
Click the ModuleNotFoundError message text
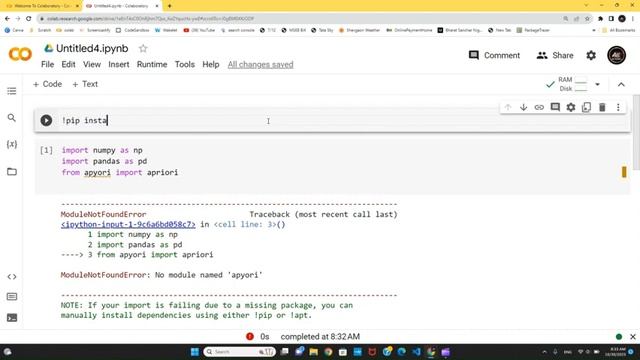tap(161, 275)
